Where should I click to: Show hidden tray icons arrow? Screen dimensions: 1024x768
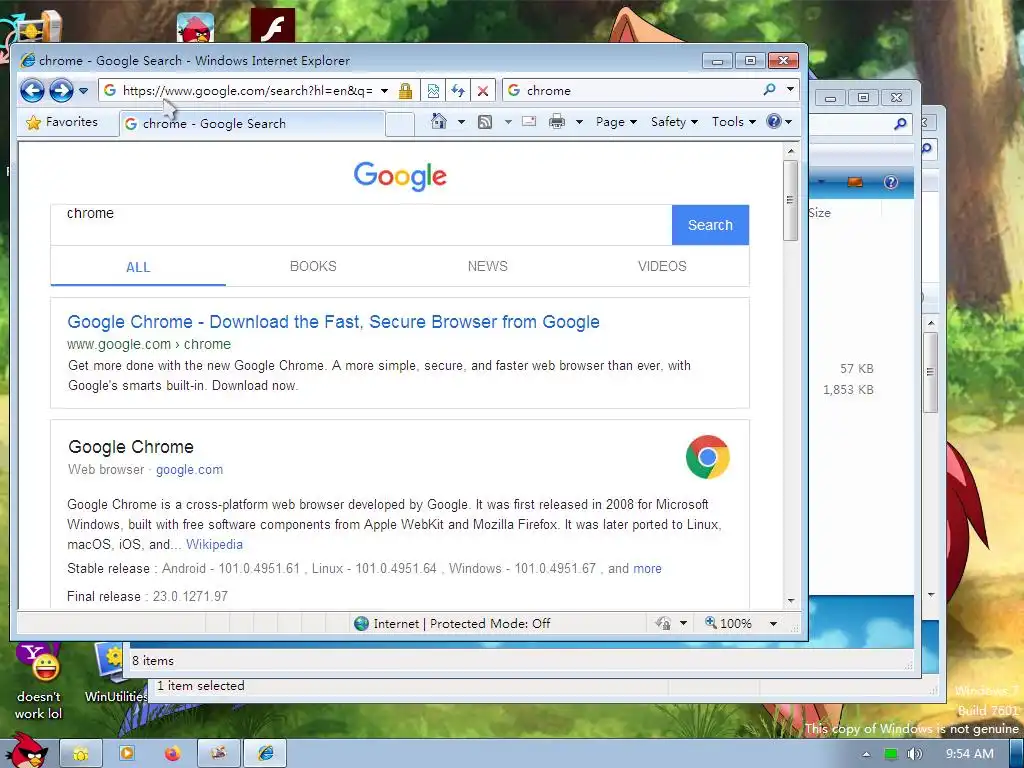tap(867, 754)
